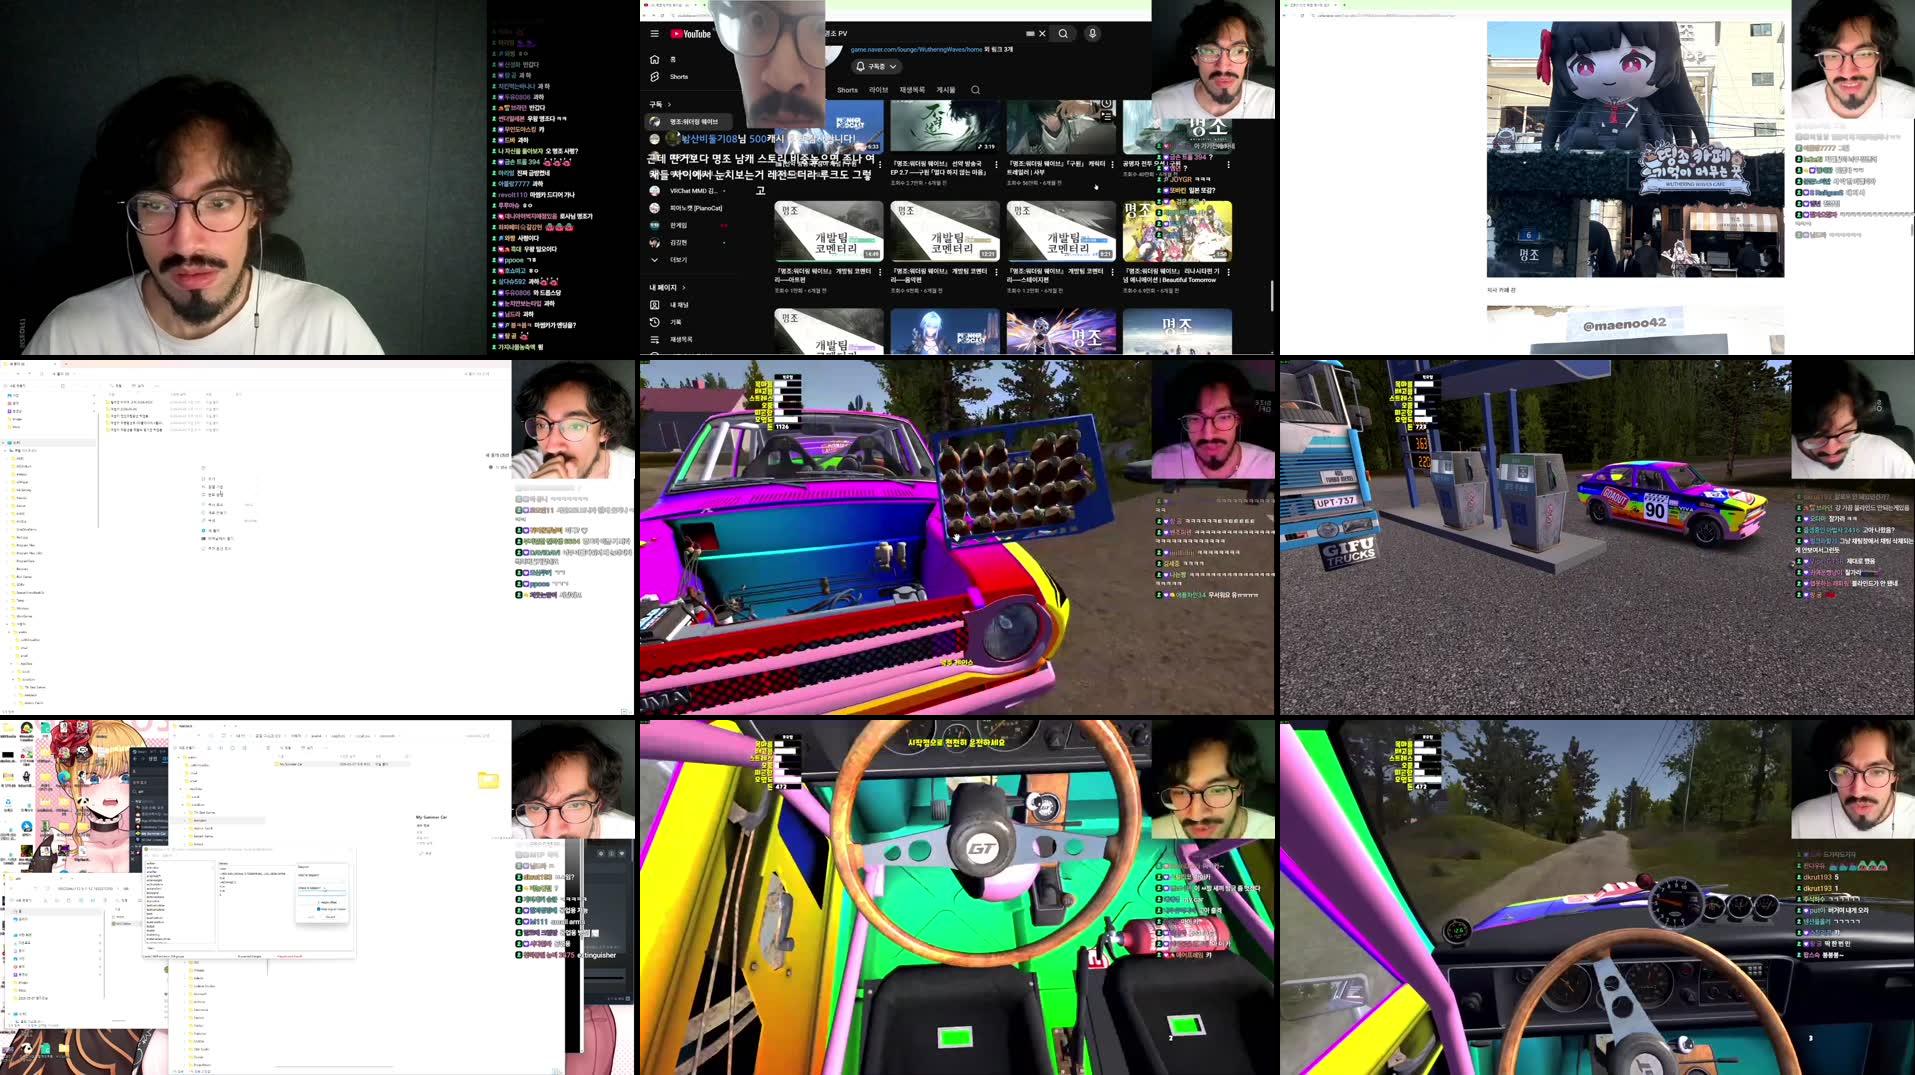Viewport: 1915px width, 1075px height.
Task: Open the on-screen keyboard icon in search box
Action: click(x=1030, y=34)
